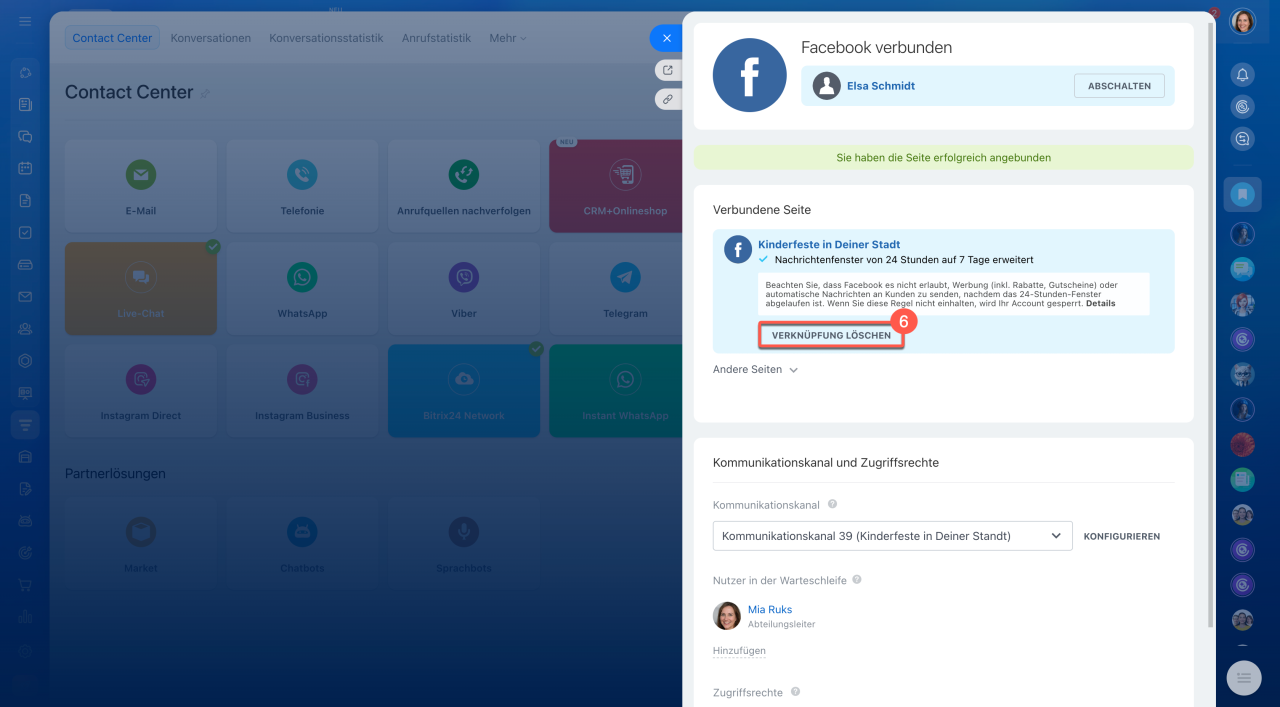The width and height of the screenshot is (1280, 707).
Task: Click help icon beside Kommunikationskanal
Action: click(x=832, y=505)
